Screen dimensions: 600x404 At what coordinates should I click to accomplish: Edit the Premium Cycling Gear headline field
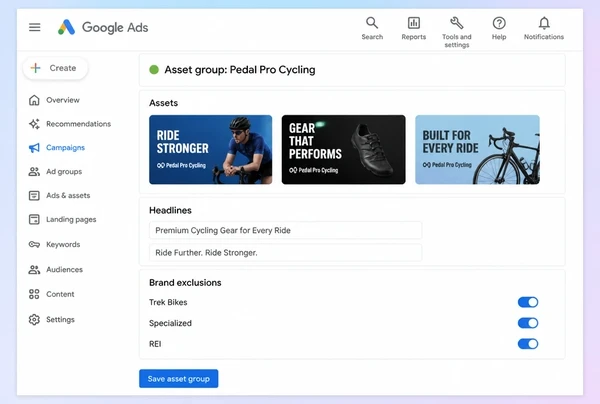point(285,230)
